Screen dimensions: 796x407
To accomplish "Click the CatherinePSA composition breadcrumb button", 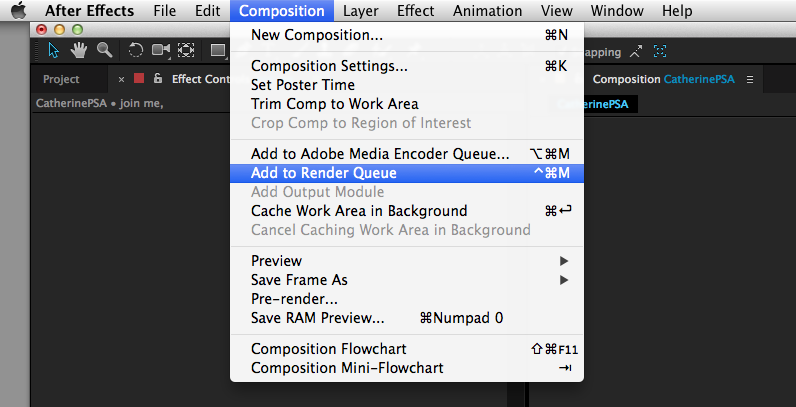I will pos(594,104).
